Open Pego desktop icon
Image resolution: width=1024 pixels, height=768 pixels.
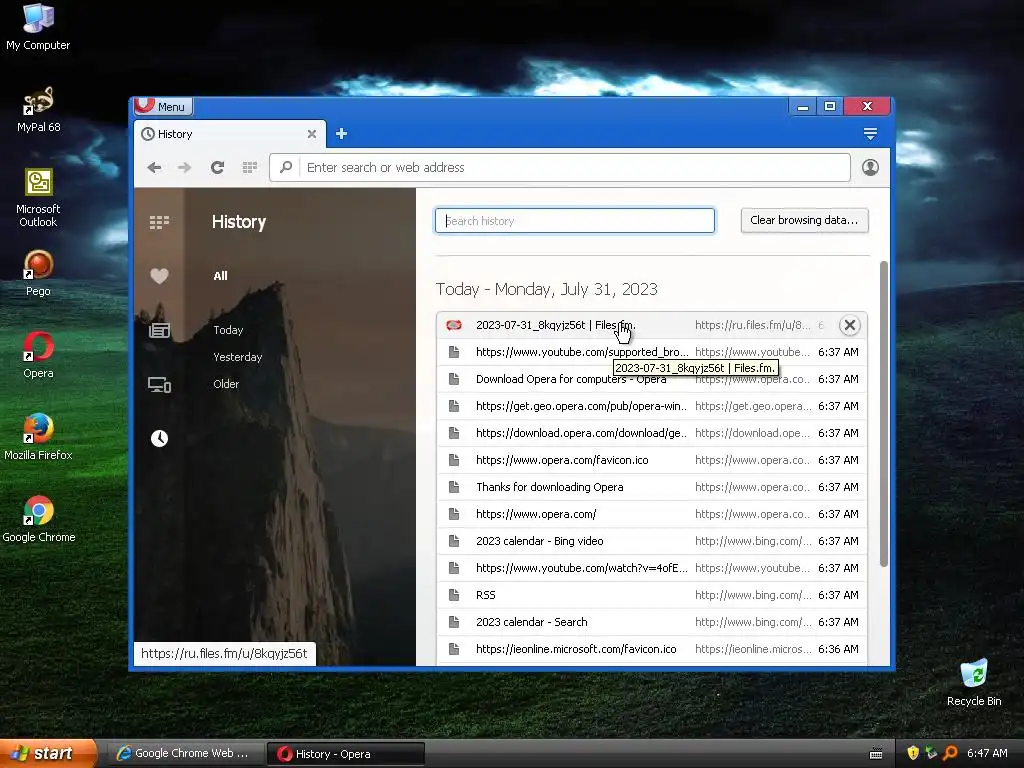[38, 274]
